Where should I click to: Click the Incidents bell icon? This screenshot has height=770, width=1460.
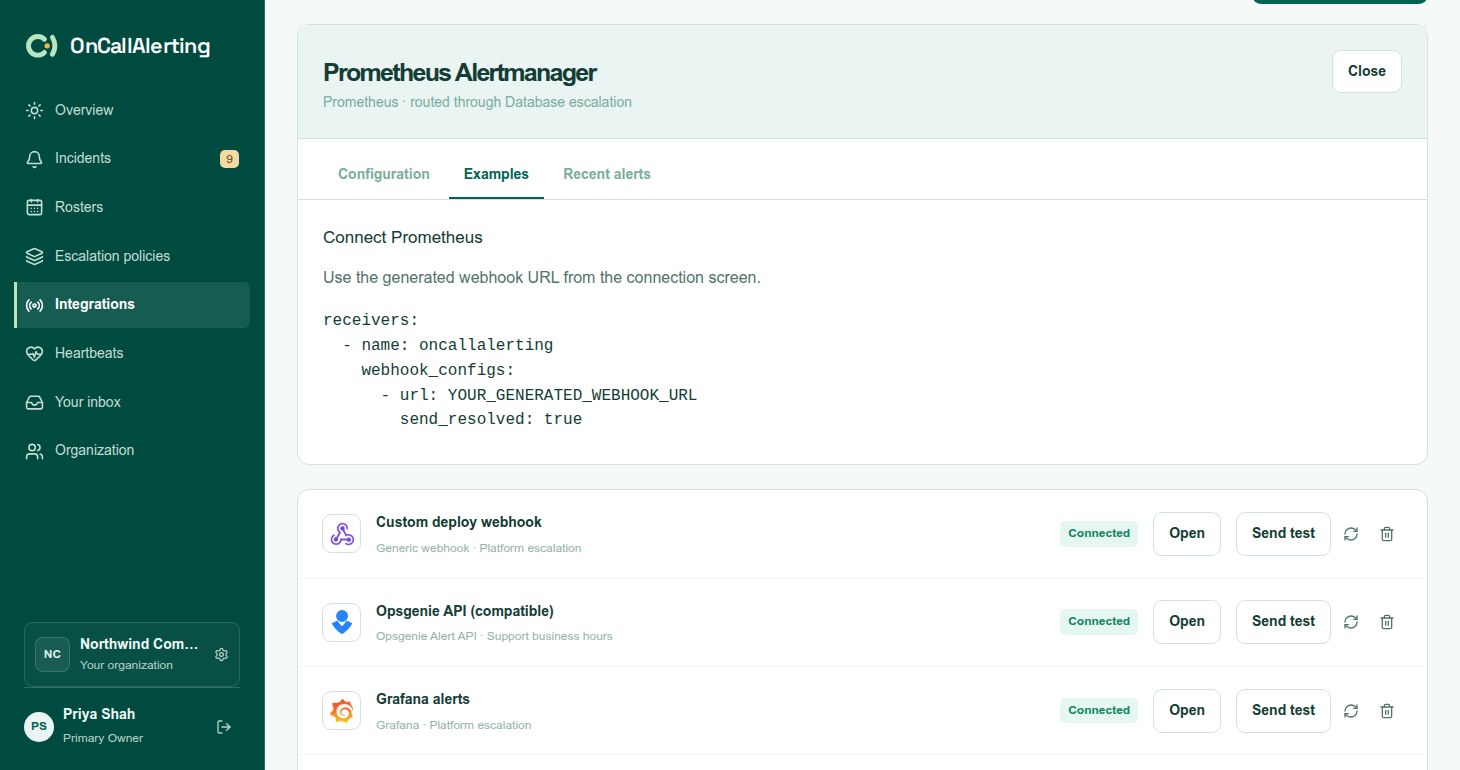(x=35, y=159)
